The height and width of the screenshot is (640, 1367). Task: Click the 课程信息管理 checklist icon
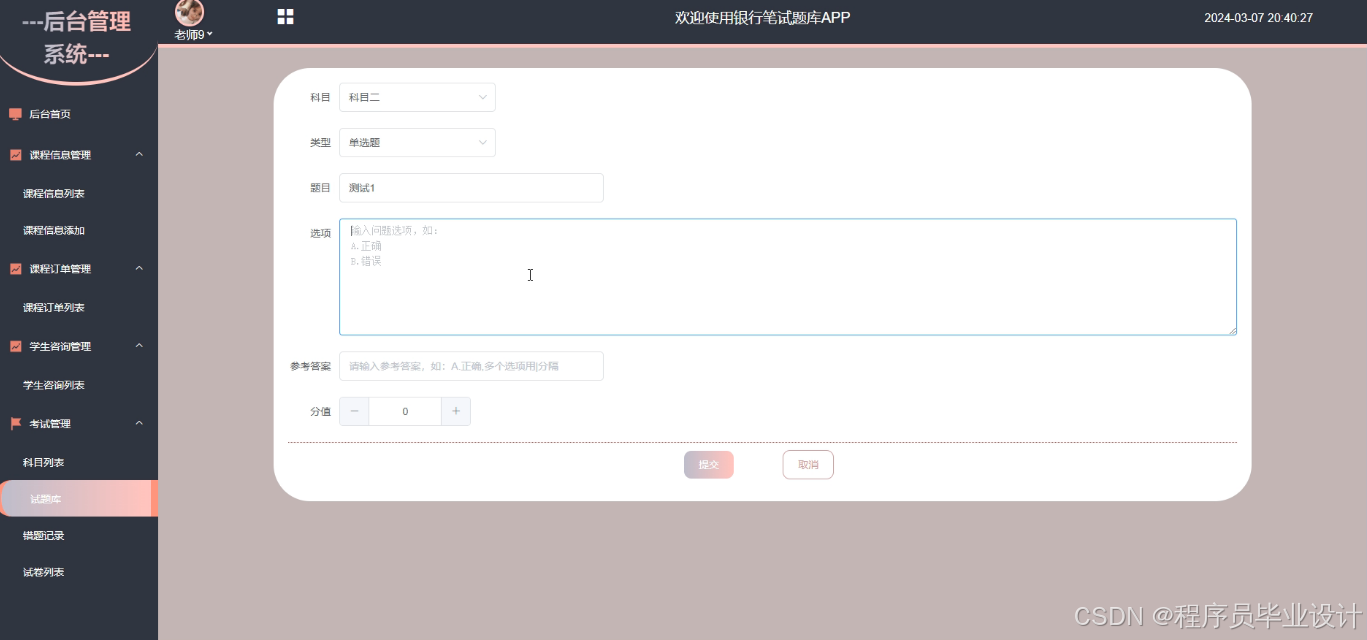[x=14, y=154]
